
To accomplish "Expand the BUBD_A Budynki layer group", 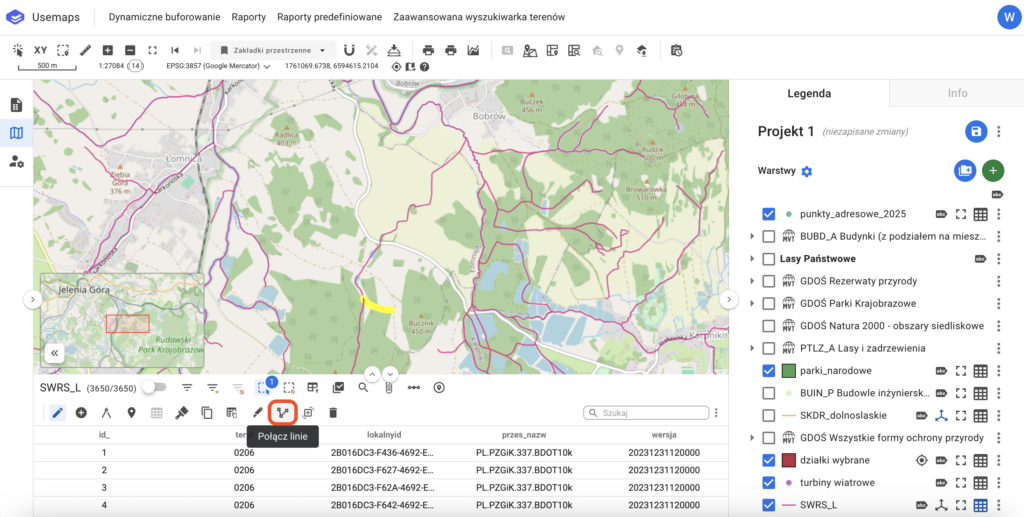I will click(752, 237).
